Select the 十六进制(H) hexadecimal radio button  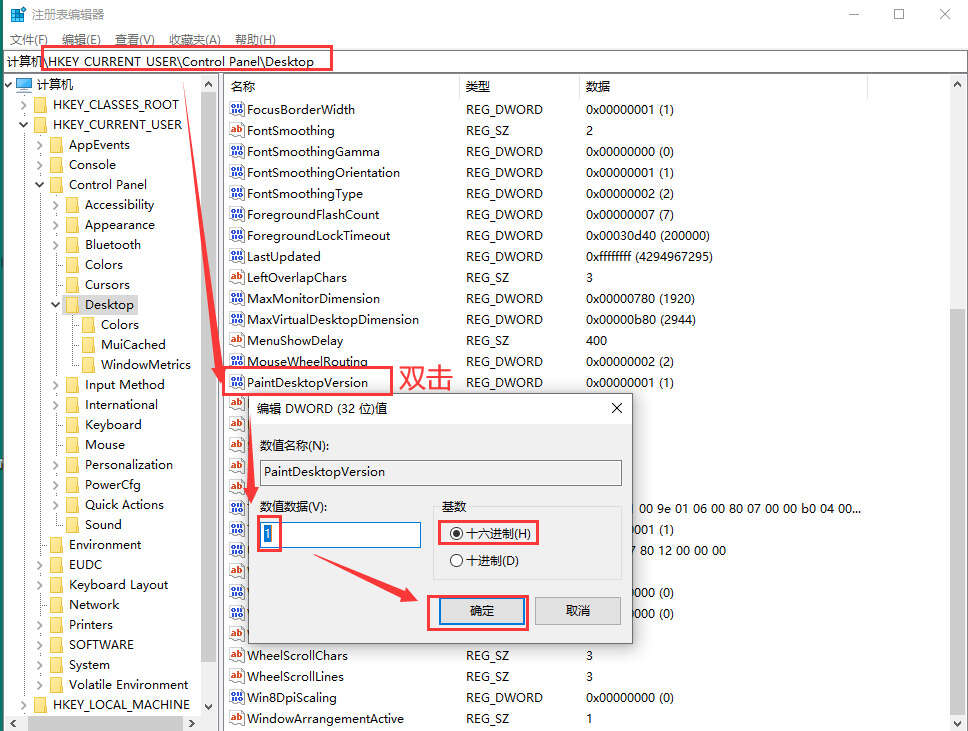(456, 533)
